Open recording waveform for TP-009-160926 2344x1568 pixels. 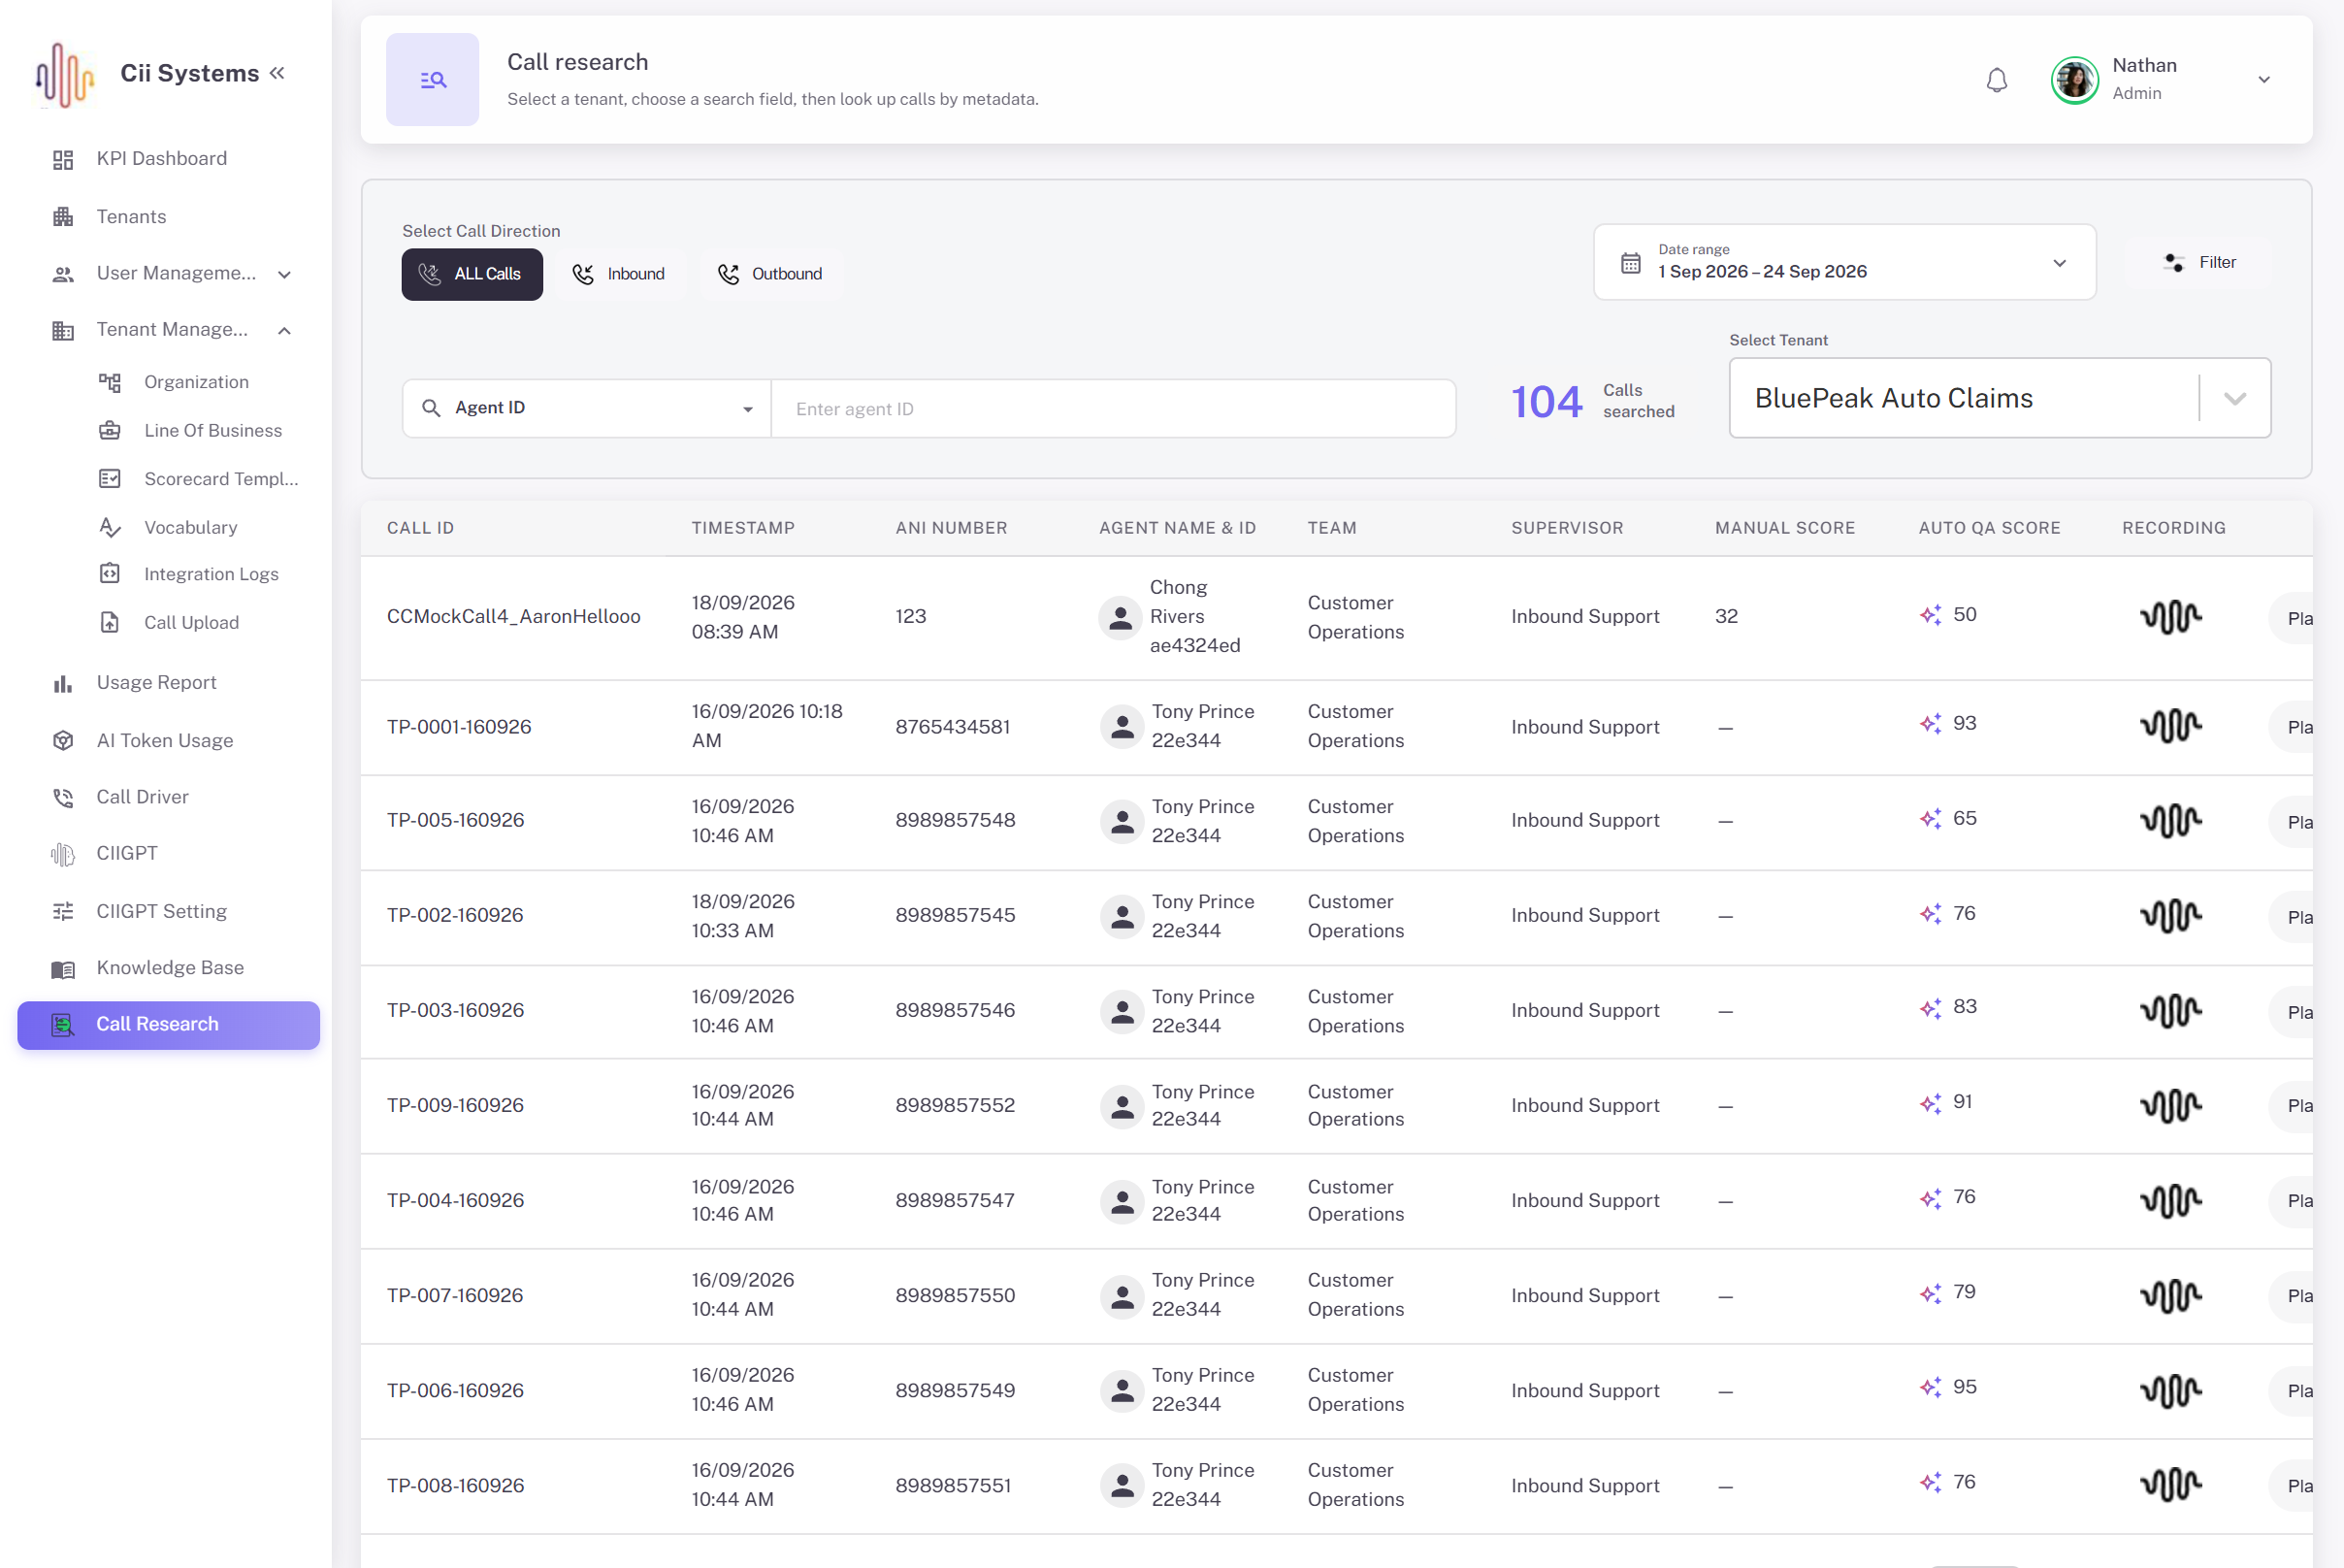(x=2170, y=1106)
